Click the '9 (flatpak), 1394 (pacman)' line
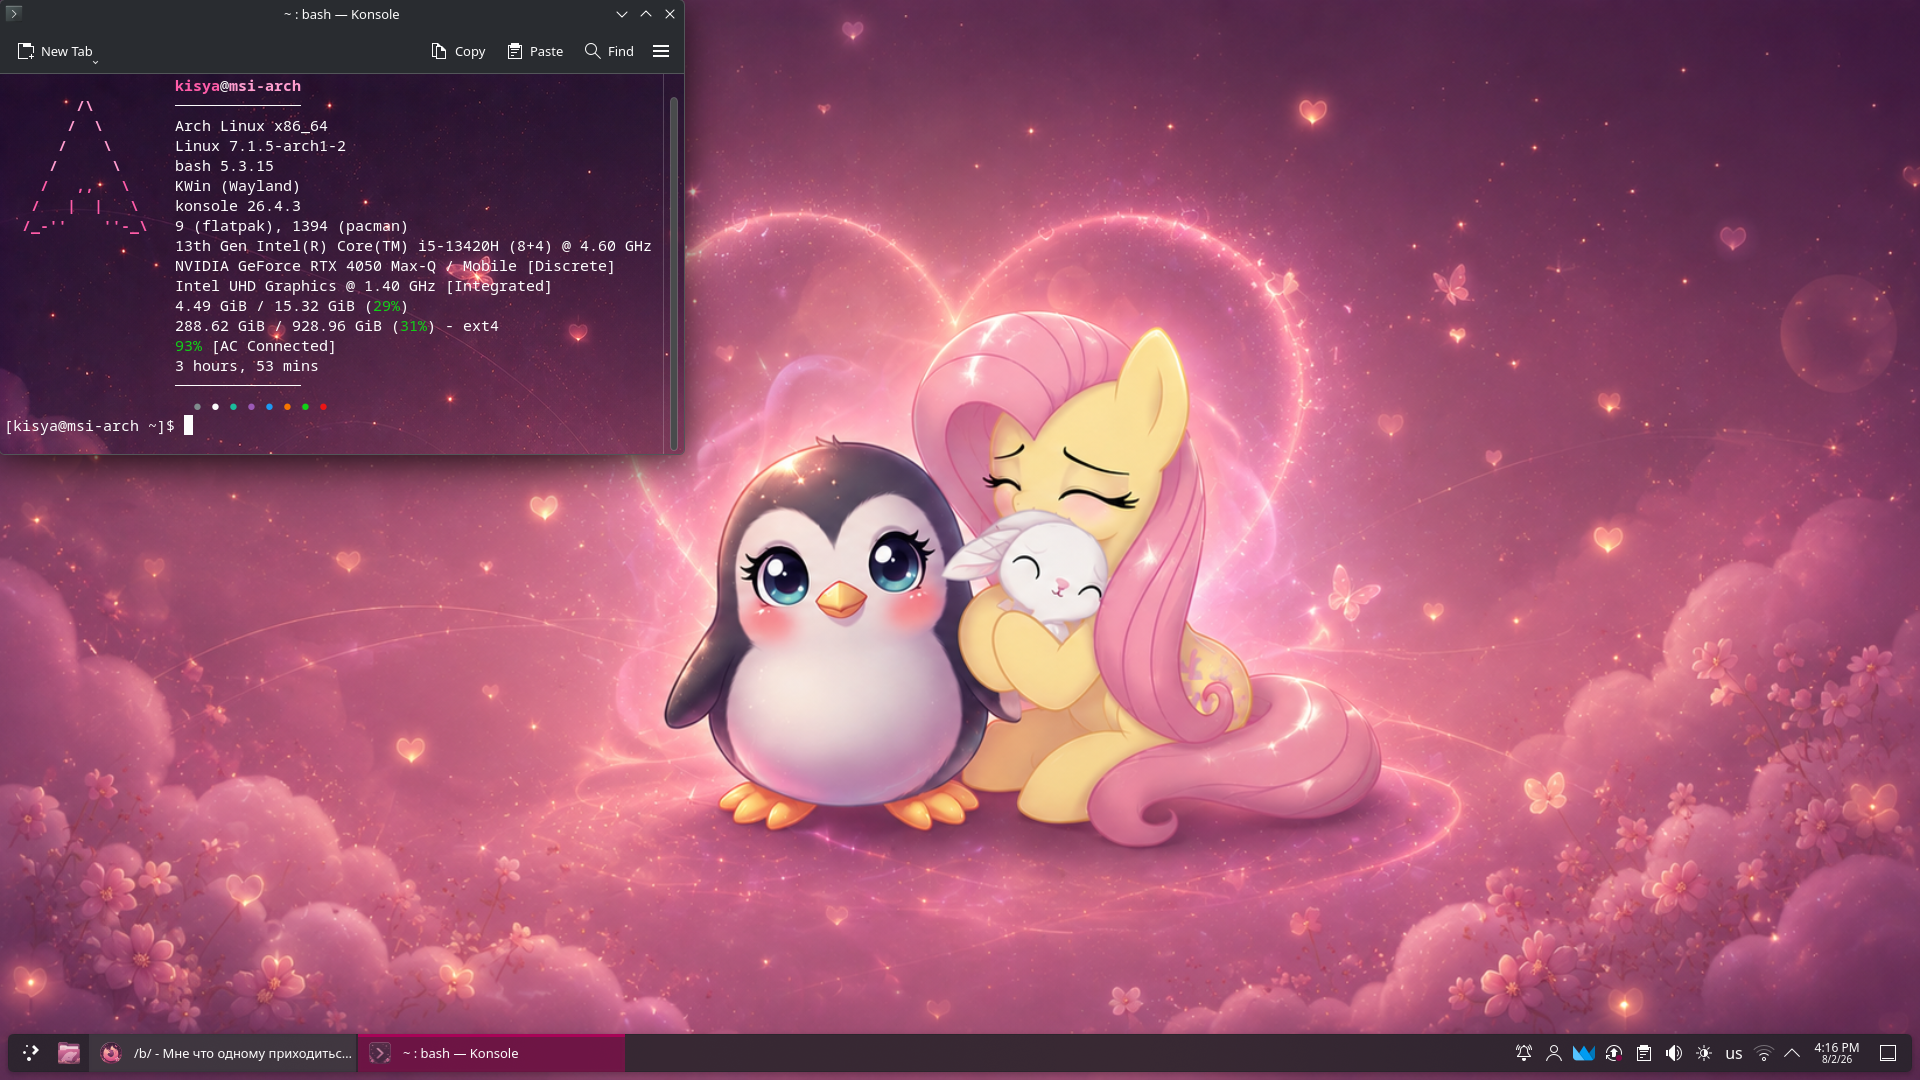Viewport: 1920px width, 1080px height. (x=292, y=226)
